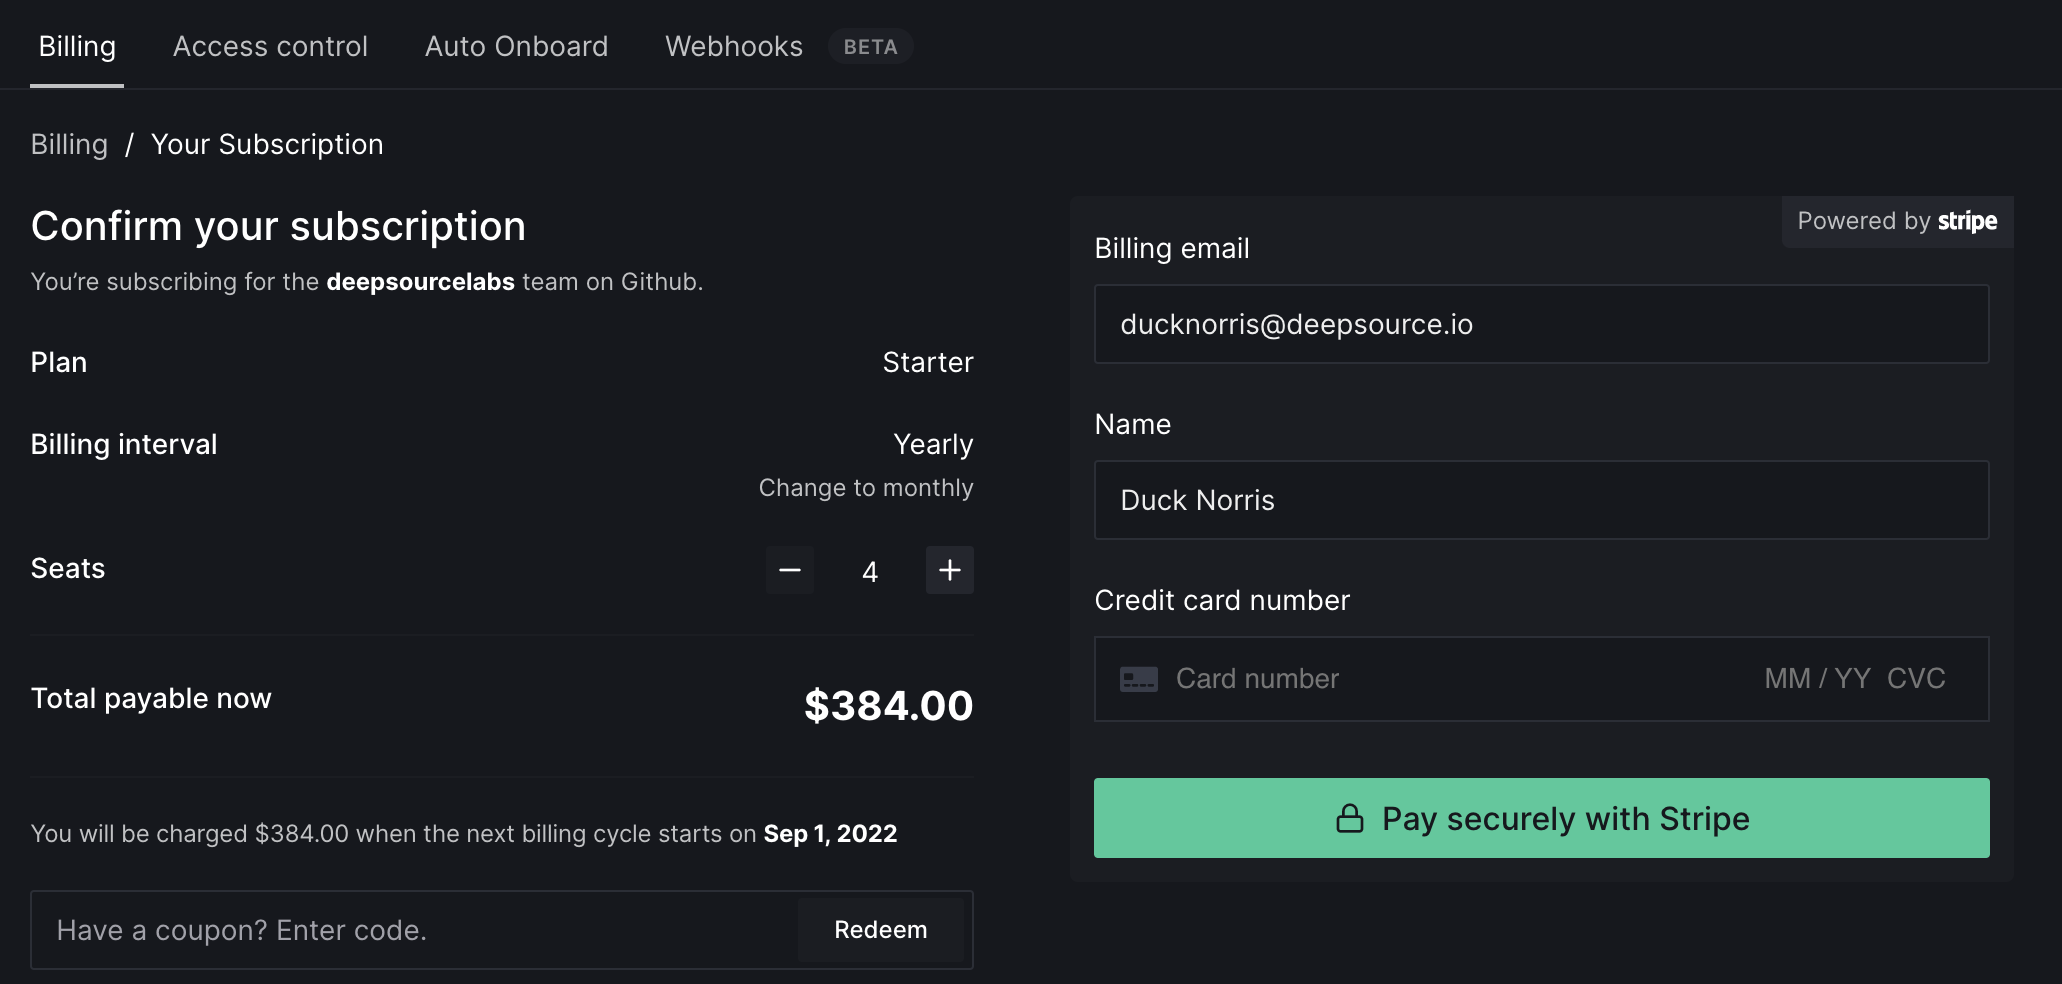Select the Starter plan label

927,362
